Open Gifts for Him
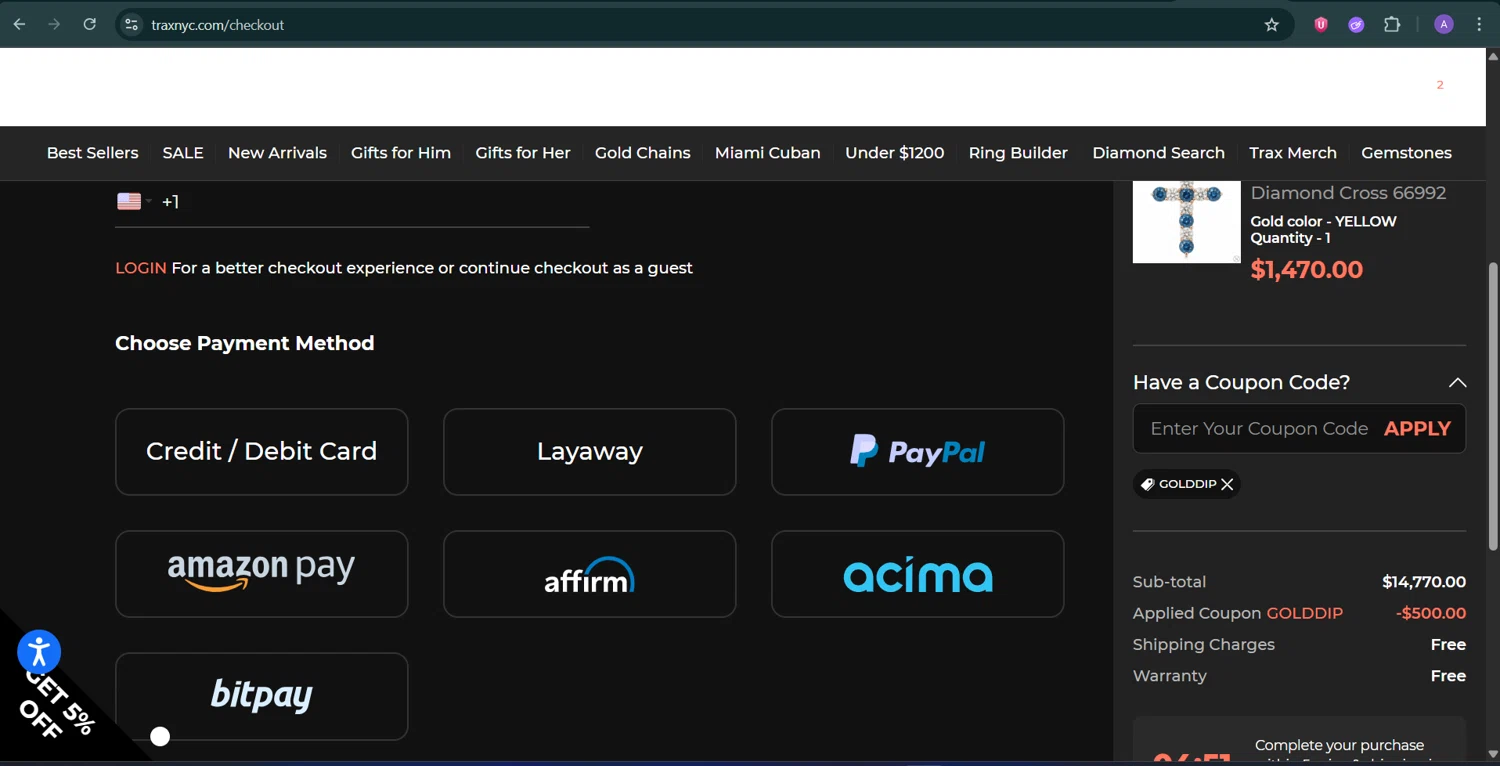 [401, 153]
